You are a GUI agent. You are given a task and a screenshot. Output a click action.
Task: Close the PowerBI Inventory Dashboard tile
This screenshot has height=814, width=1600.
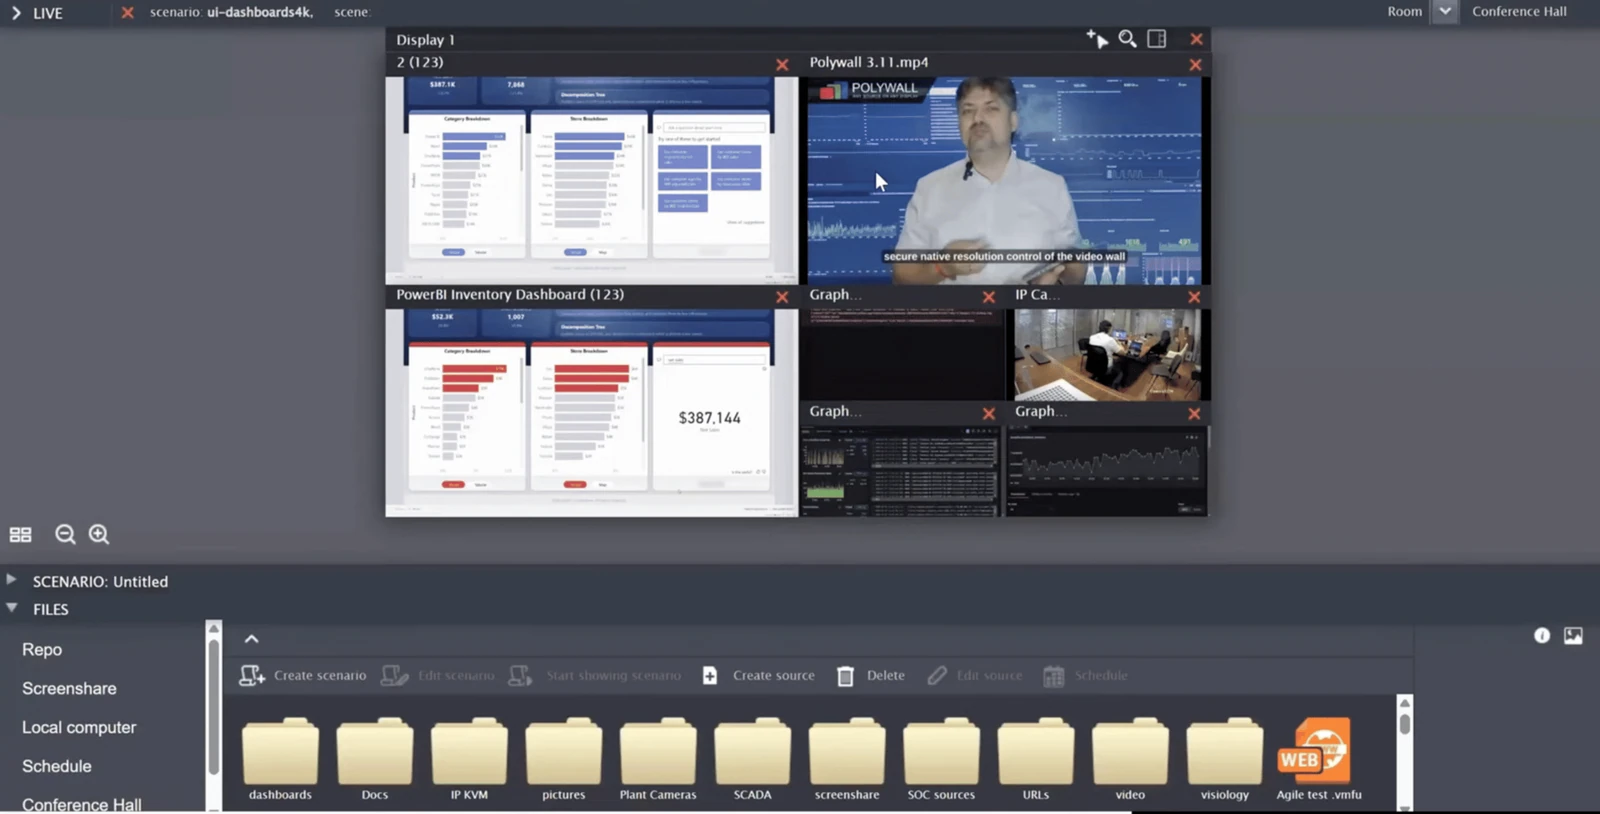[782, 297]
